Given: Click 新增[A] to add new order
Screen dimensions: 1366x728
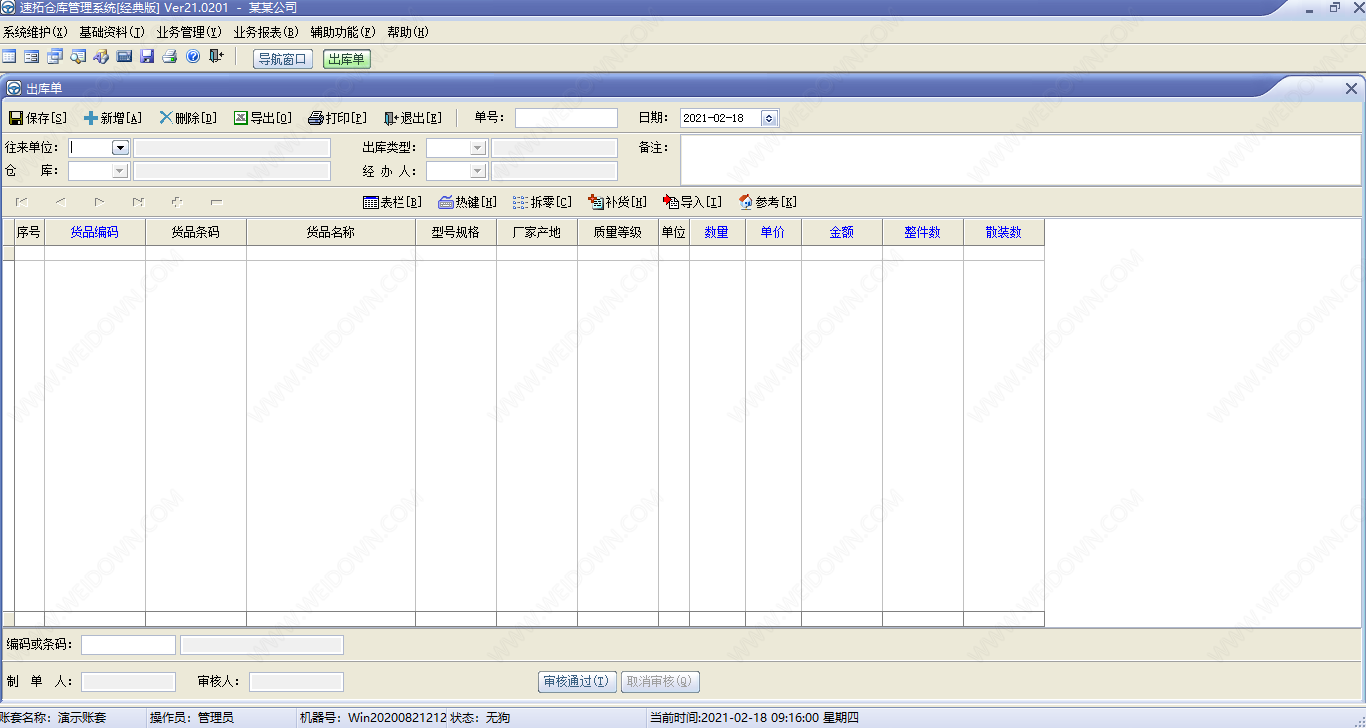Looking at the screenshot, I should pyautogui.click(x=113, y=118).
